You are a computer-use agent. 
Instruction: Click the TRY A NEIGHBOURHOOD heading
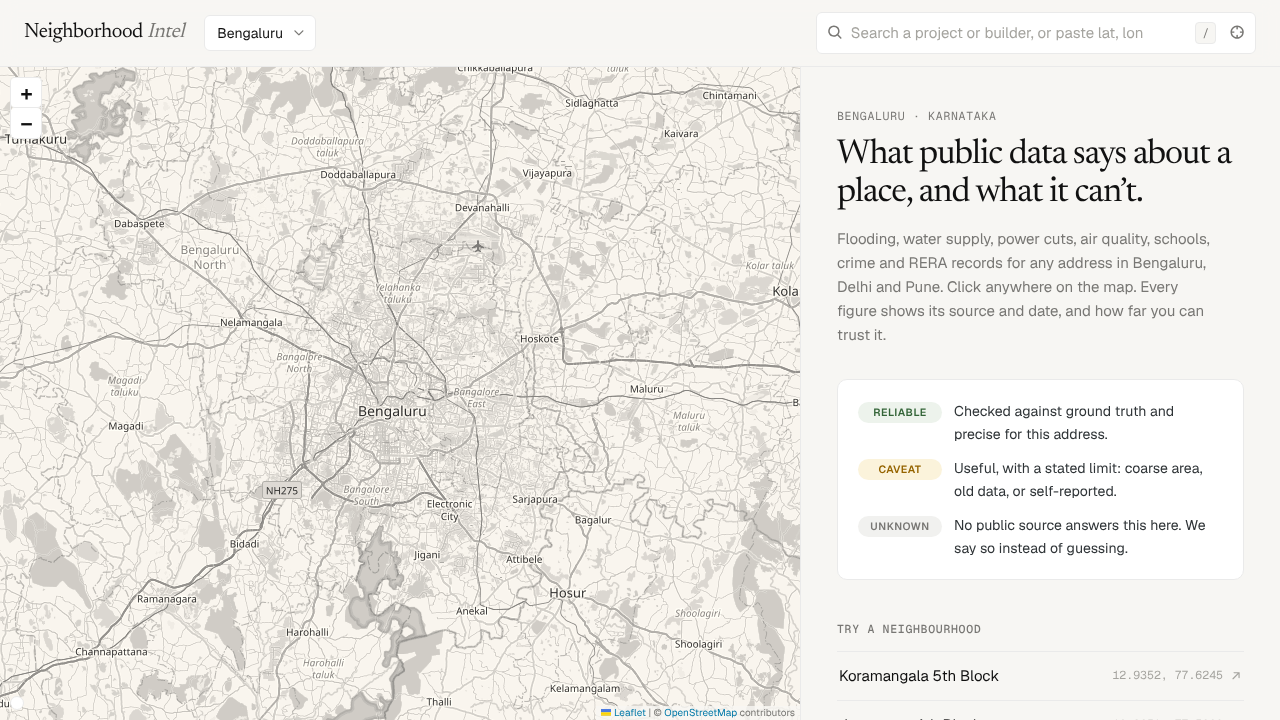[909, 629]
